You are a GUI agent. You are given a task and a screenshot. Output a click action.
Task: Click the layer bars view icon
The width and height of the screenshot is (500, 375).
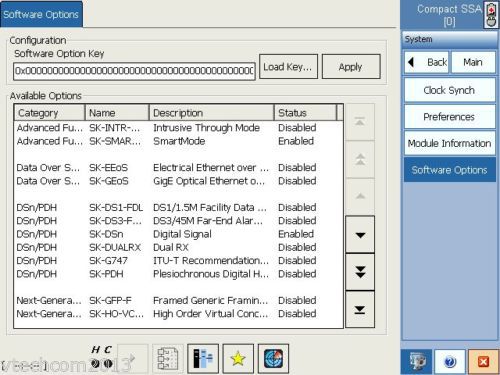pos(203,359)
